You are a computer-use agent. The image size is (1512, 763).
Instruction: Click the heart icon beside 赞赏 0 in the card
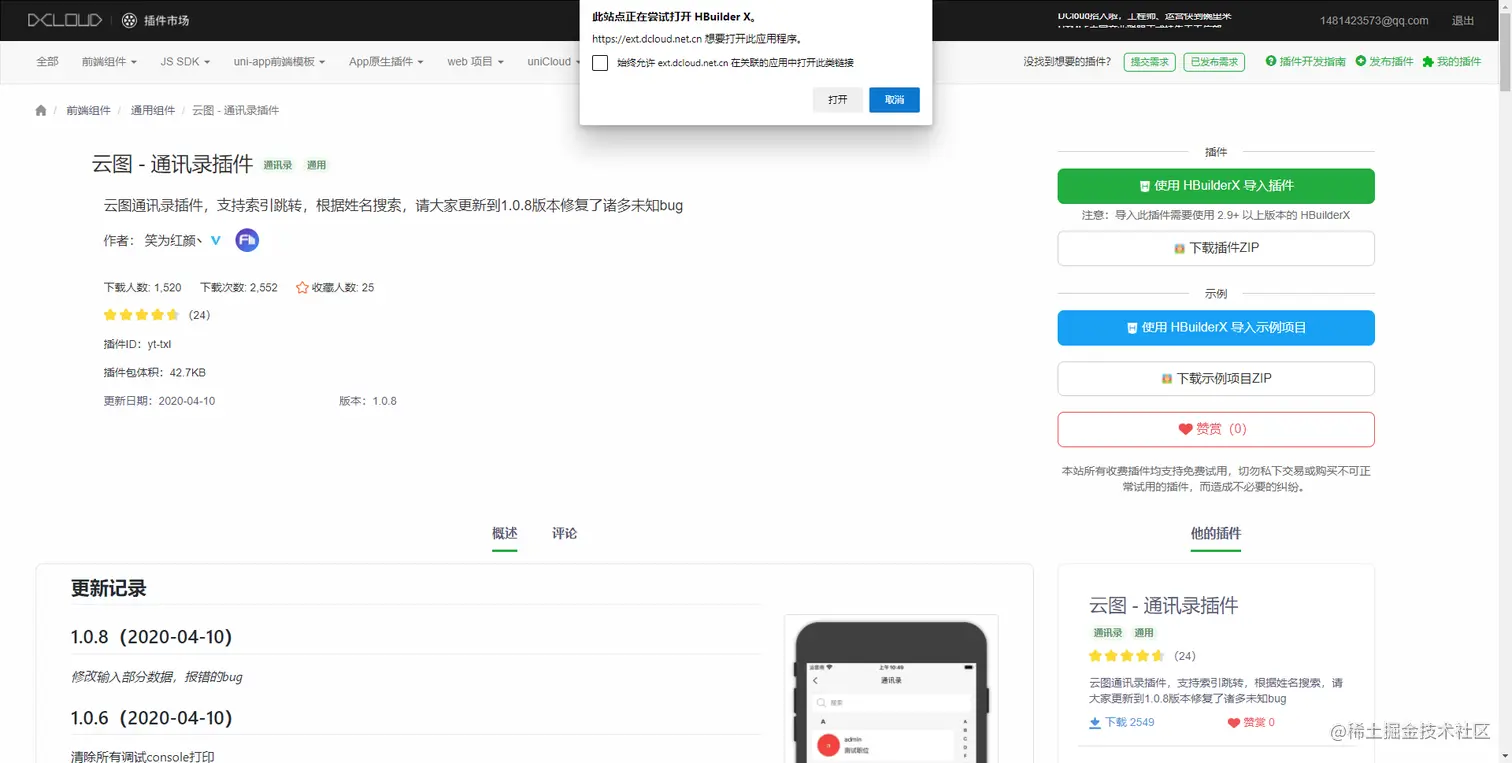[x=1233, y=723]
